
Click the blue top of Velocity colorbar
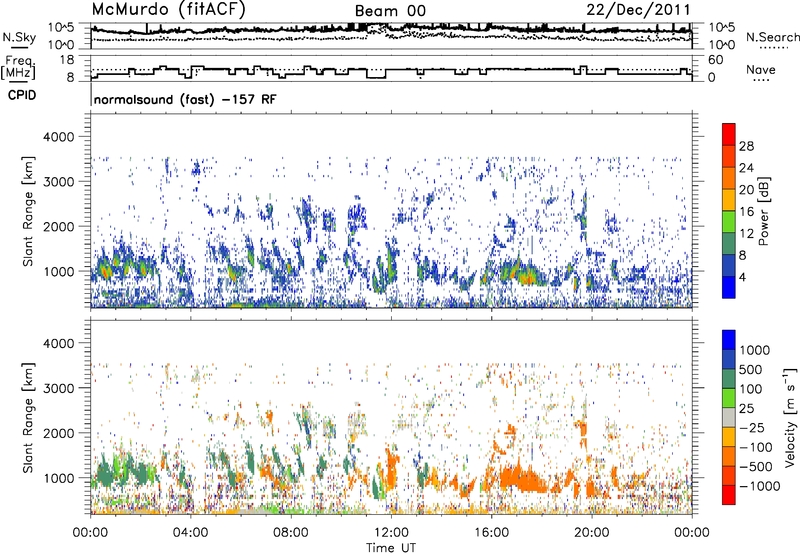(x=729, y=339)
